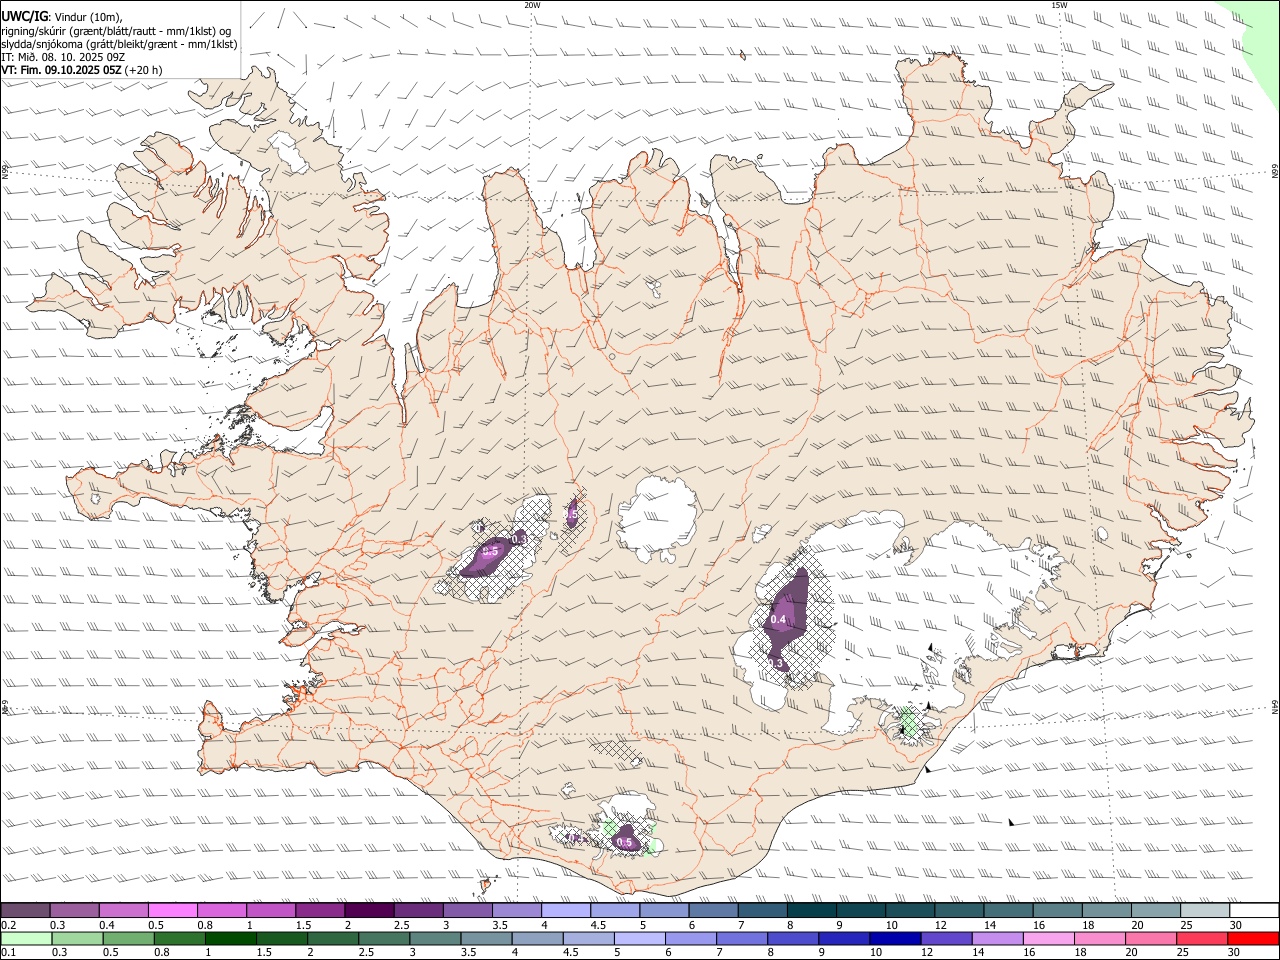Click the 0.3 value below the eastern purple patch
Image resolution: width=1280 pixels, height=960 pixels.
tap(775, 663)
